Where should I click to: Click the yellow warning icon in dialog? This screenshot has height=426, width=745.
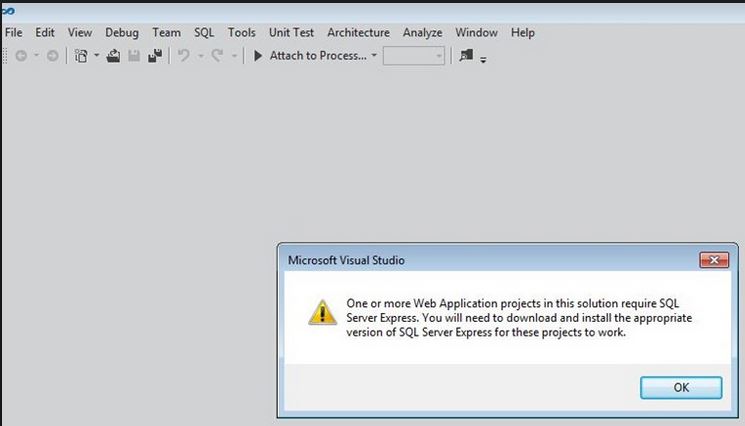tap(323, 312)
